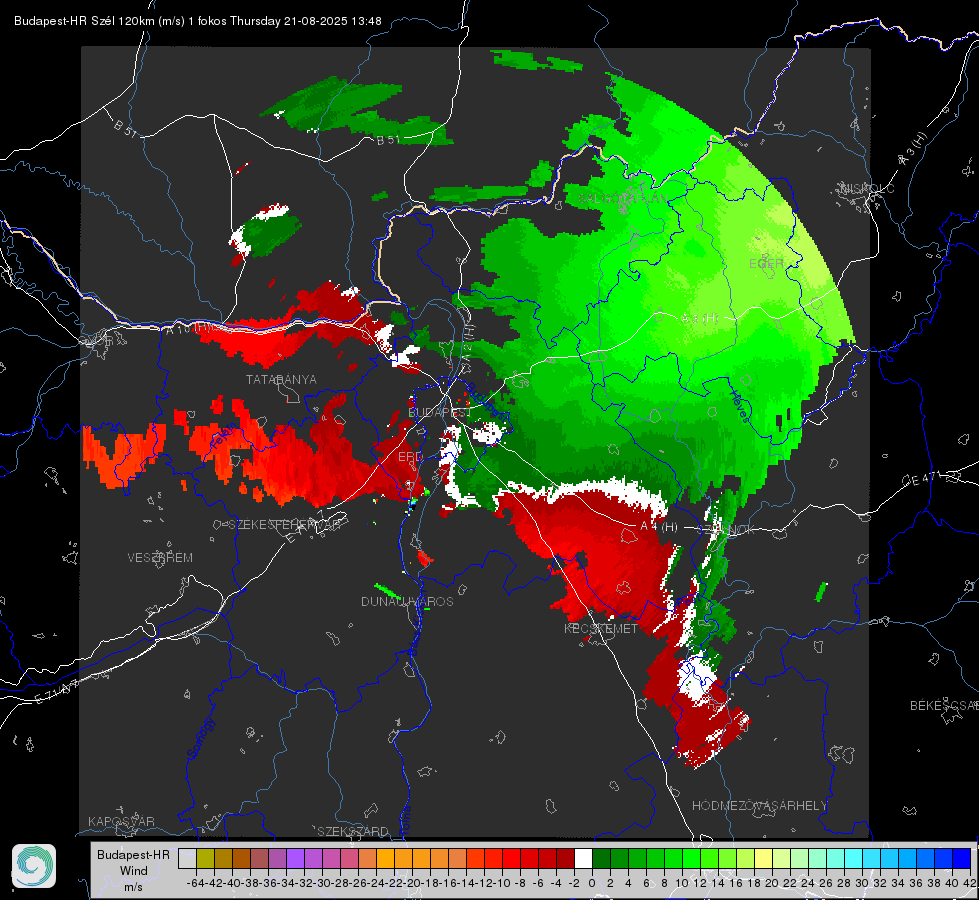
Task: Click the DUNAÚJVÁROS city label
Action: point(407,601)
